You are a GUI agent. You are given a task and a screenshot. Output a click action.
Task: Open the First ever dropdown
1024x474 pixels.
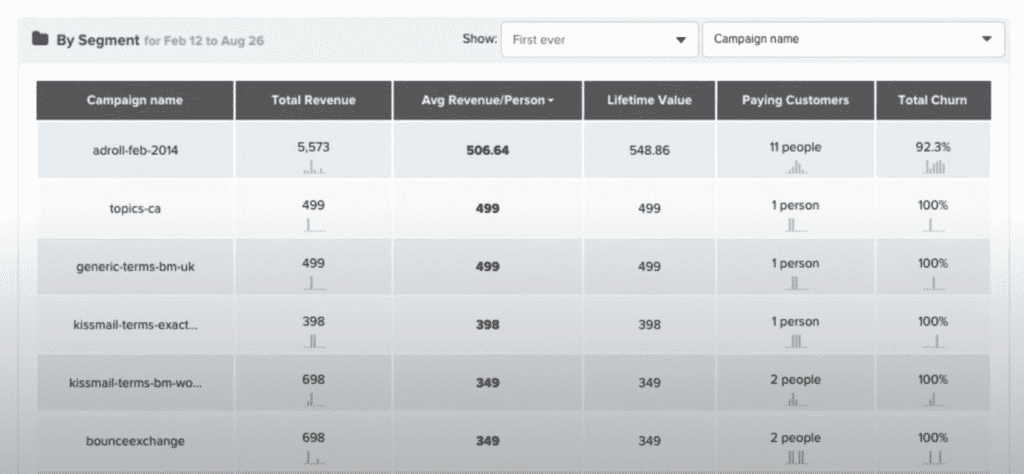[598, 40]
